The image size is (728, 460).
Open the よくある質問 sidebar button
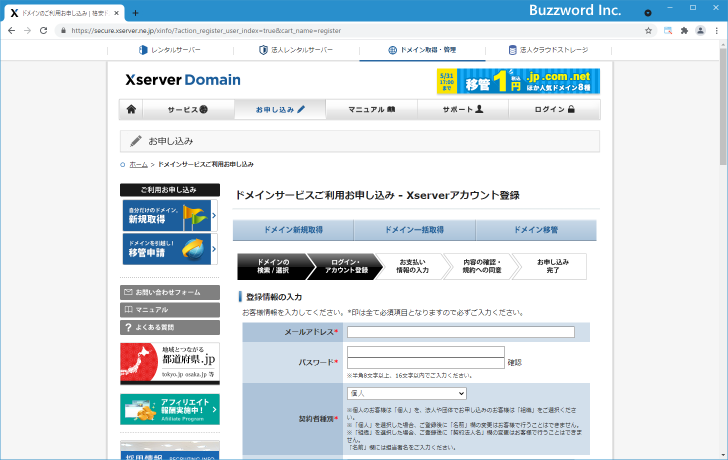[170, 327]
